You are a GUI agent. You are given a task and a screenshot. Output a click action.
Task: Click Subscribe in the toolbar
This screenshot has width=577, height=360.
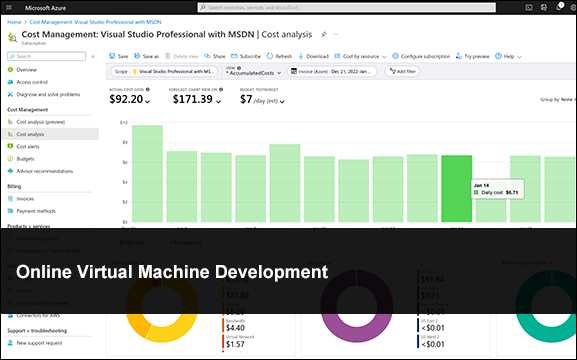[x=246, y=56]
